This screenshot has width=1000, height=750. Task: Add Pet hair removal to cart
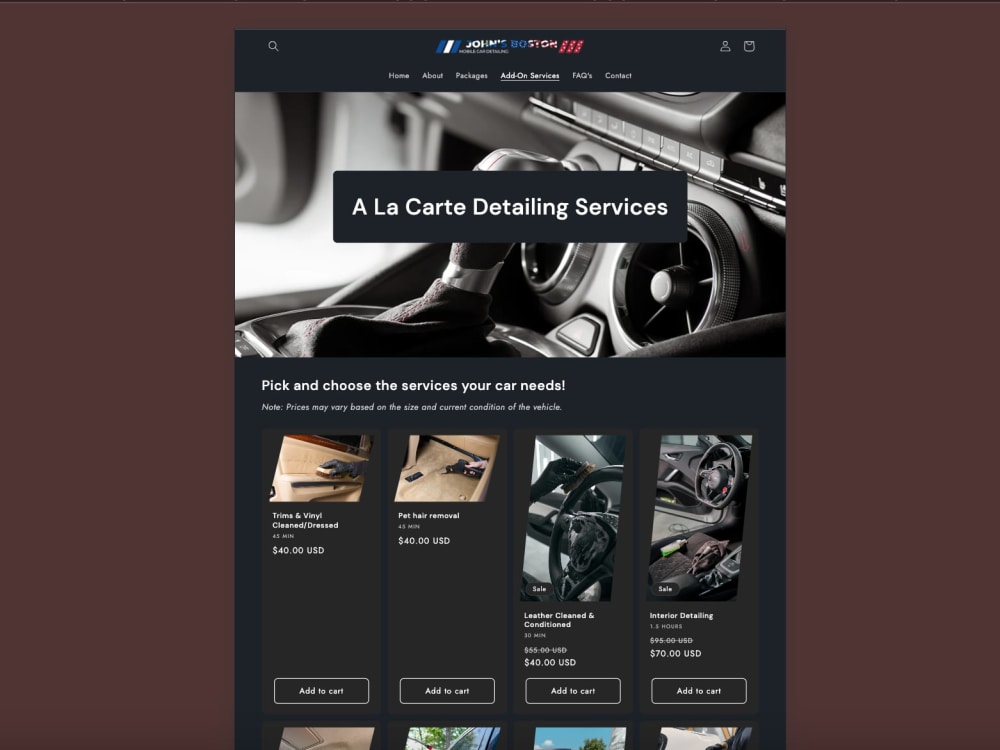click(x=447, y=691)
